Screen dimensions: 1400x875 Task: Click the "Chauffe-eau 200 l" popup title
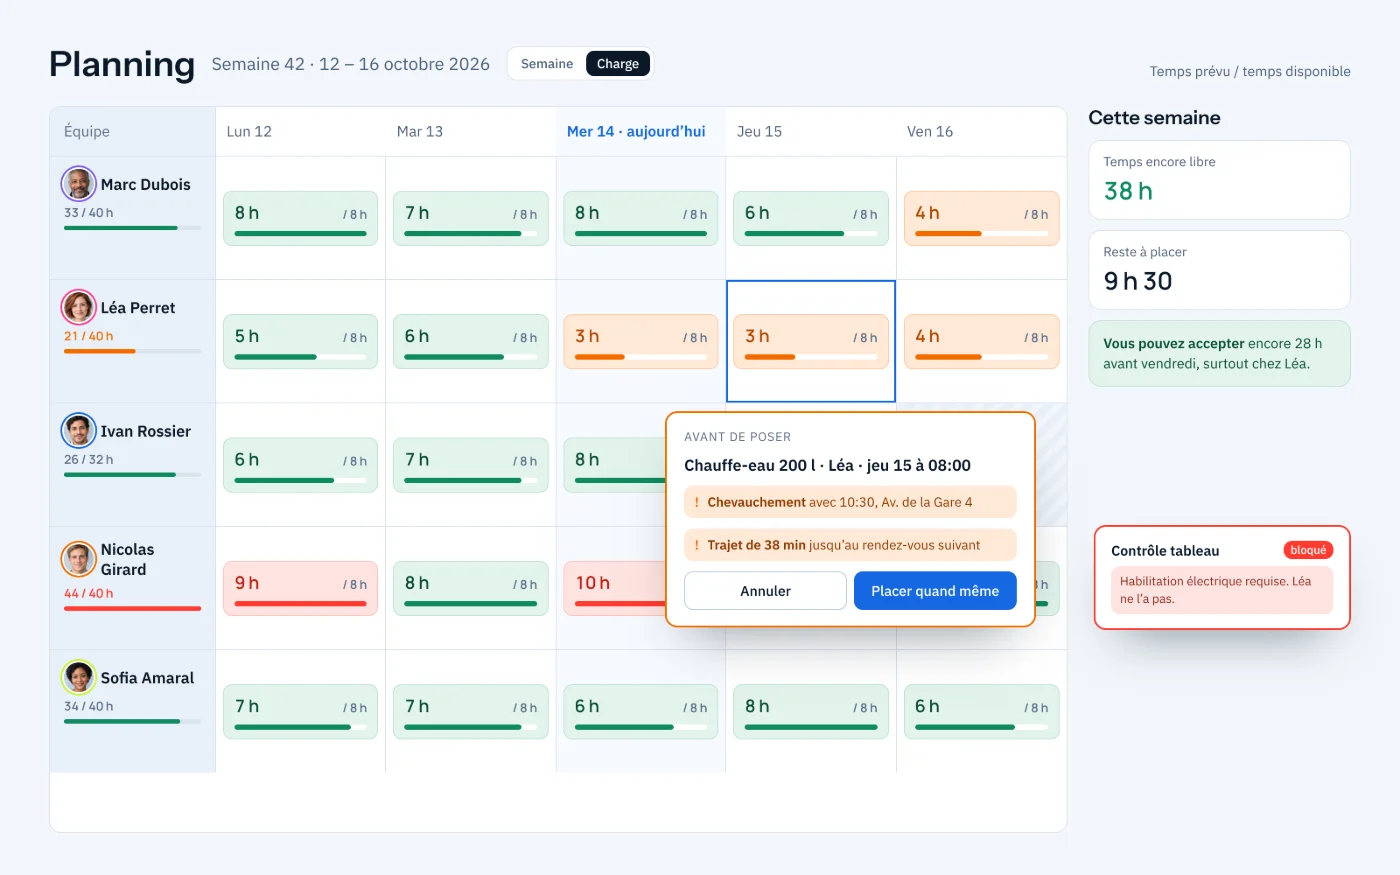pyautogui.click(x=827, y=465)
